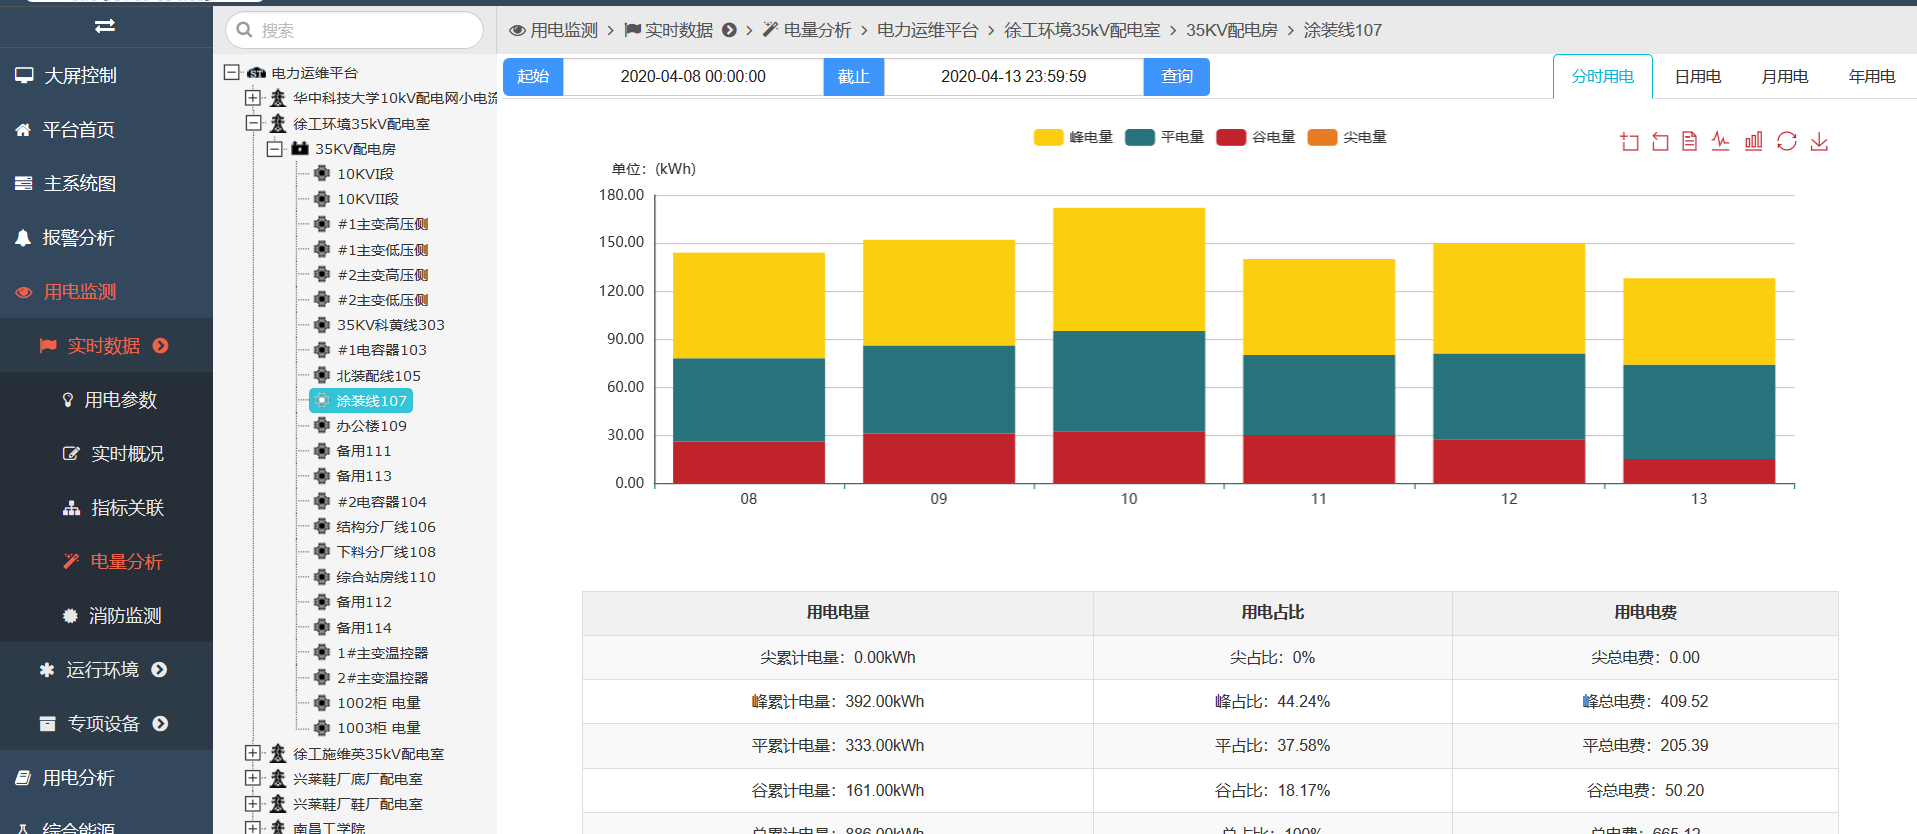This screenshot has height=834, width=1917.
Task: Click the home icon beside 平台首页
Action: (24, 129)
